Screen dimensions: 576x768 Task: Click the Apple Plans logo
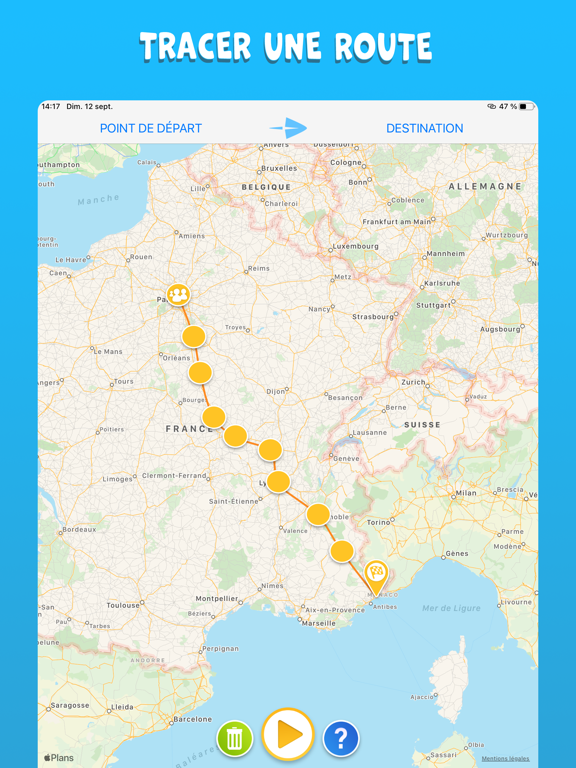pyautogui.click(x=59, y=758)
